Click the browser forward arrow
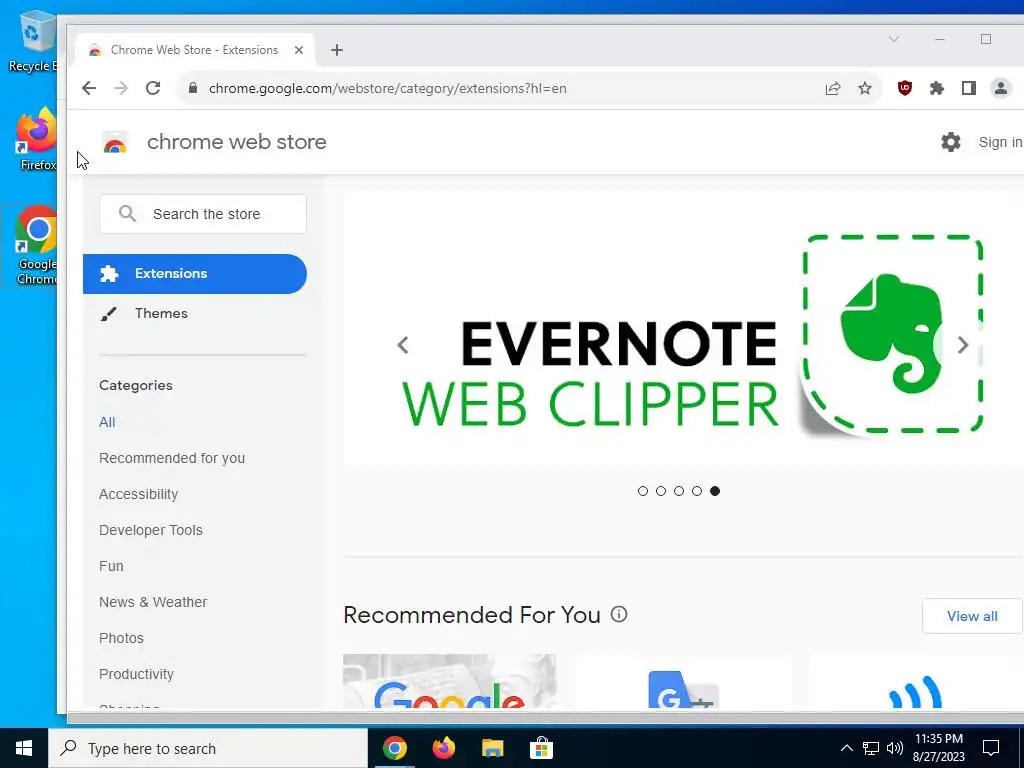 point(121,88)
